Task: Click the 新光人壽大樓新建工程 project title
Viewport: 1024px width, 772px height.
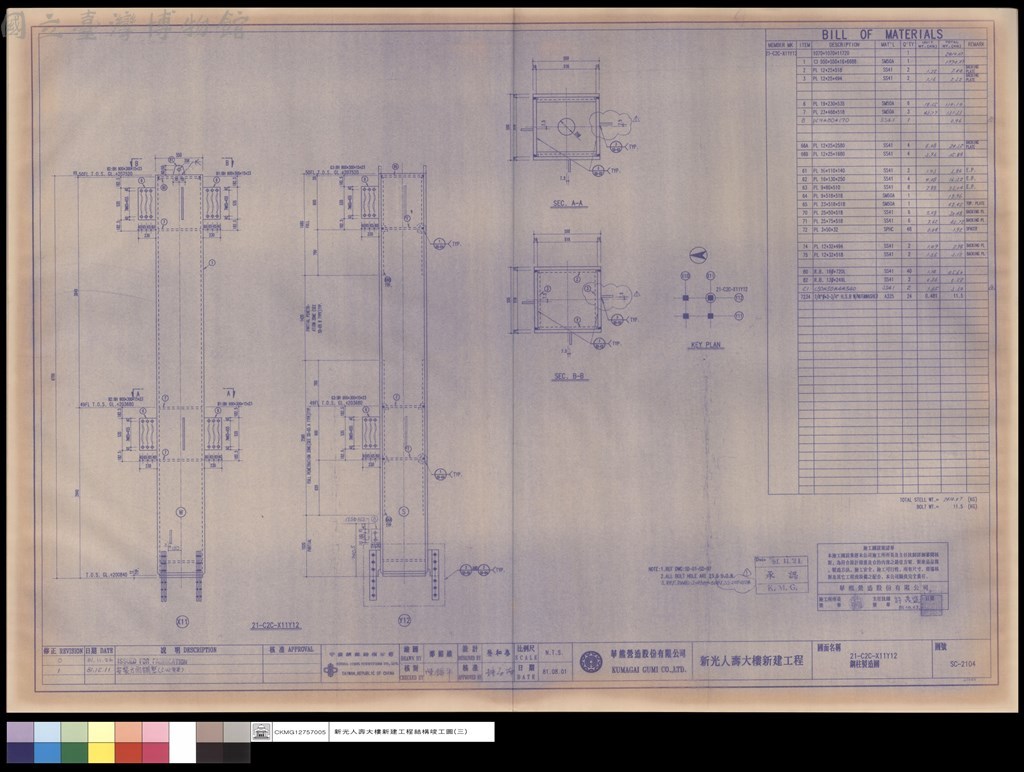Action: 752,661
